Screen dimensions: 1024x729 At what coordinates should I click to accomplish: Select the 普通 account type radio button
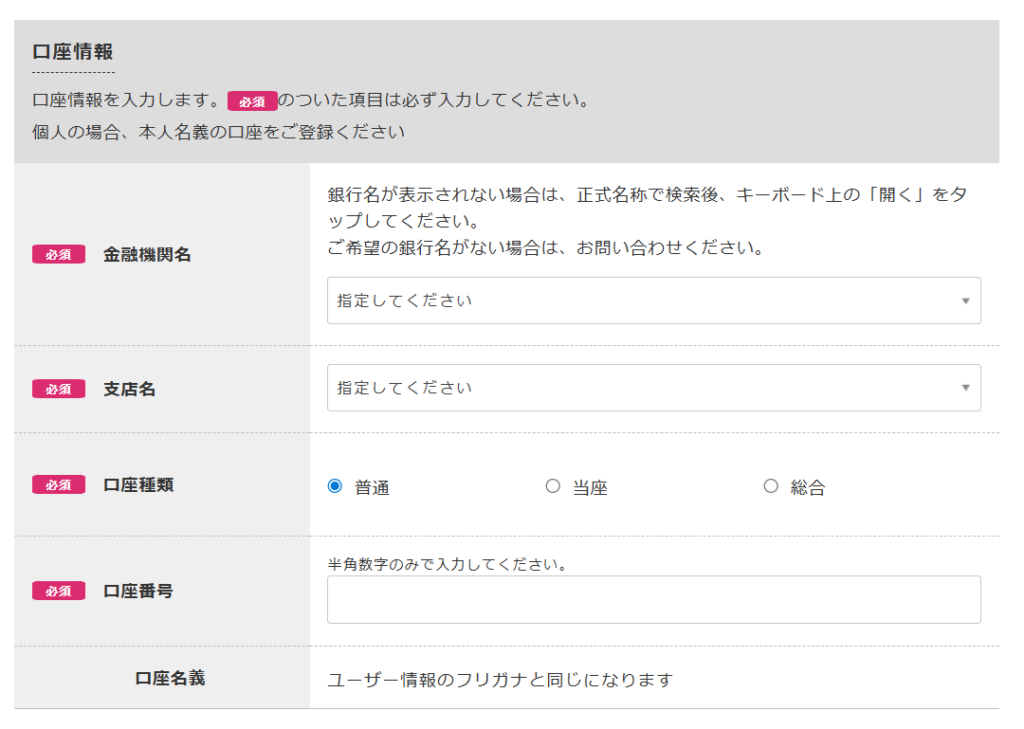pos(335,487)
